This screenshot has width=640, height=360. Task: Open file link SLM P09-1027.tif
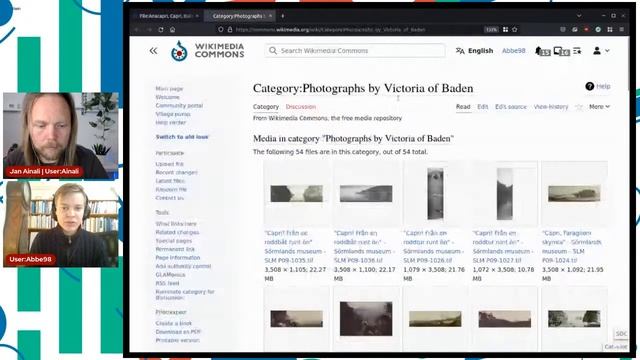point(503,247)
